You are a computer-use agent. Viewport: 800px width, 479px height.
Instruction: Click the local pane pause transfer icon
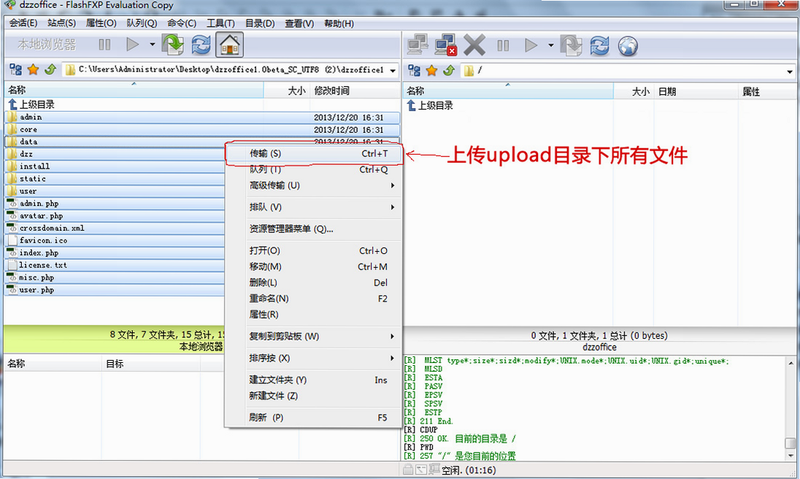(x=105, y=45)
